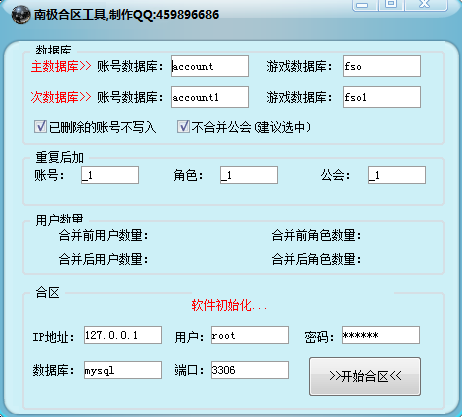Click the 数据库 field showing mysql

pos(123,370)
